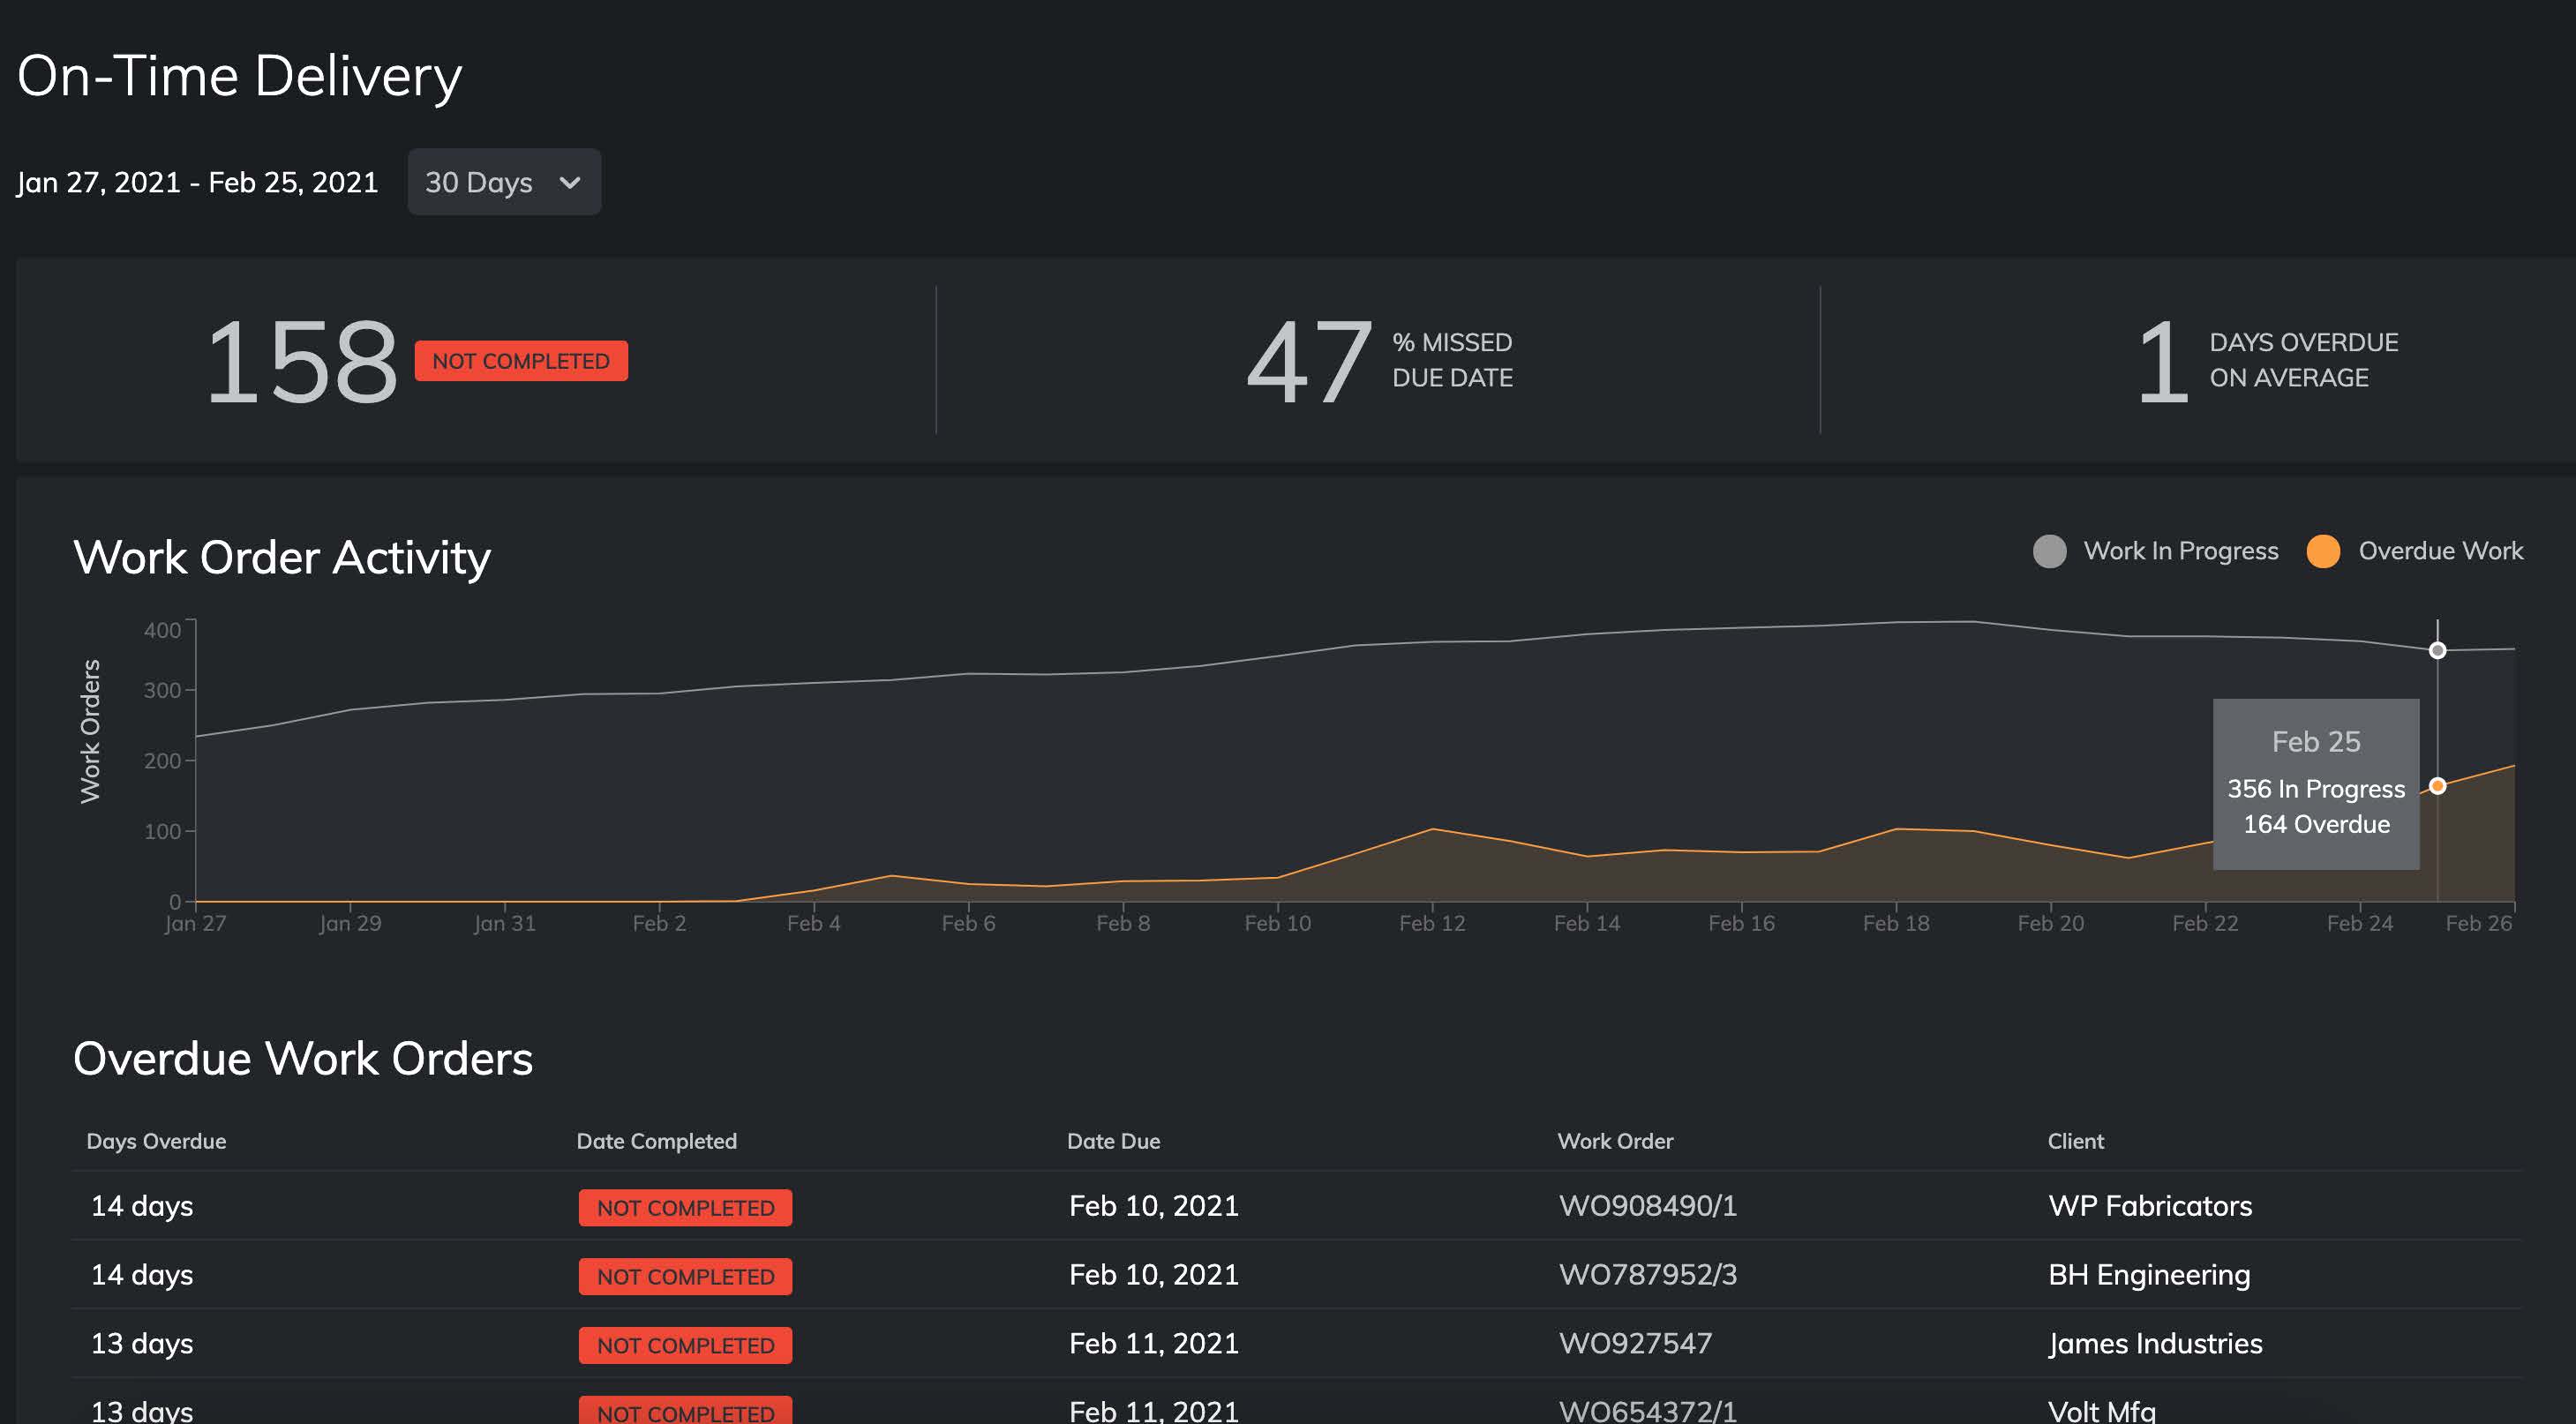The width and height of the screenshot is (2576, 1424).
Task: Click the NOT COMPLETED badge for WO654372/1
Action: [x=685, y=1412]
